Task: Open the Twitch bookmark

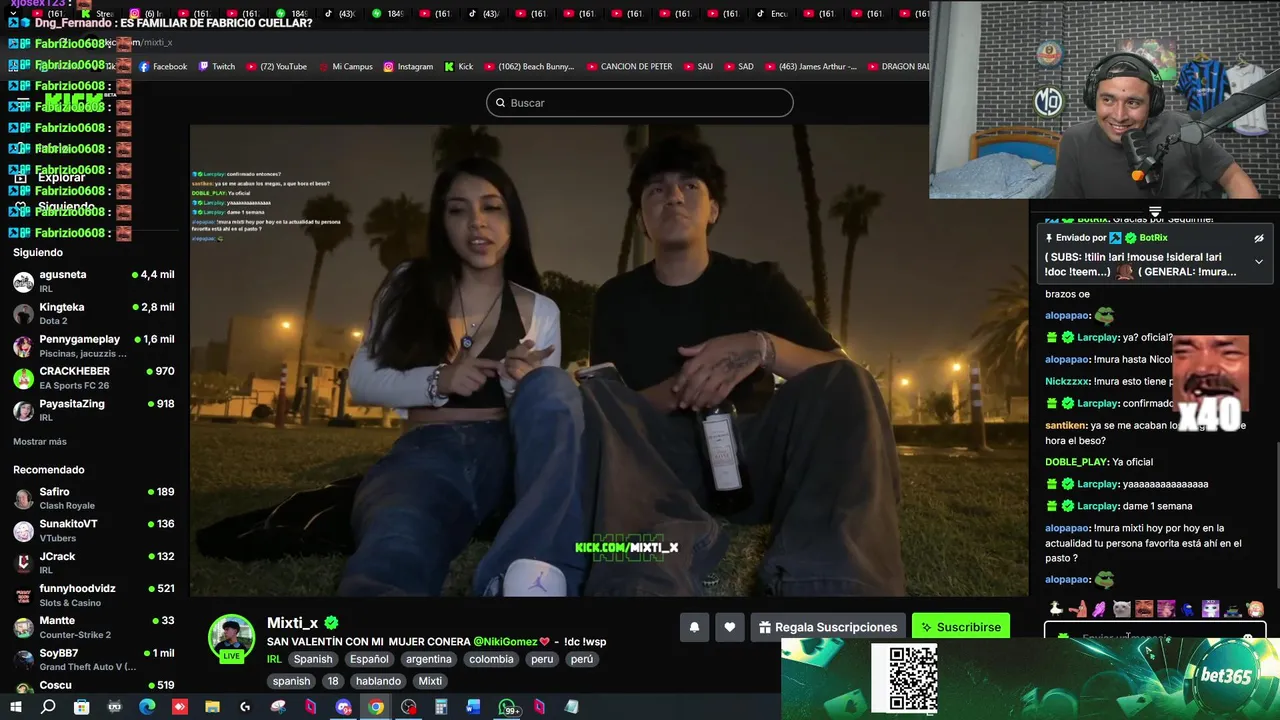Action: pyautogui.click(x=217, y=67)
